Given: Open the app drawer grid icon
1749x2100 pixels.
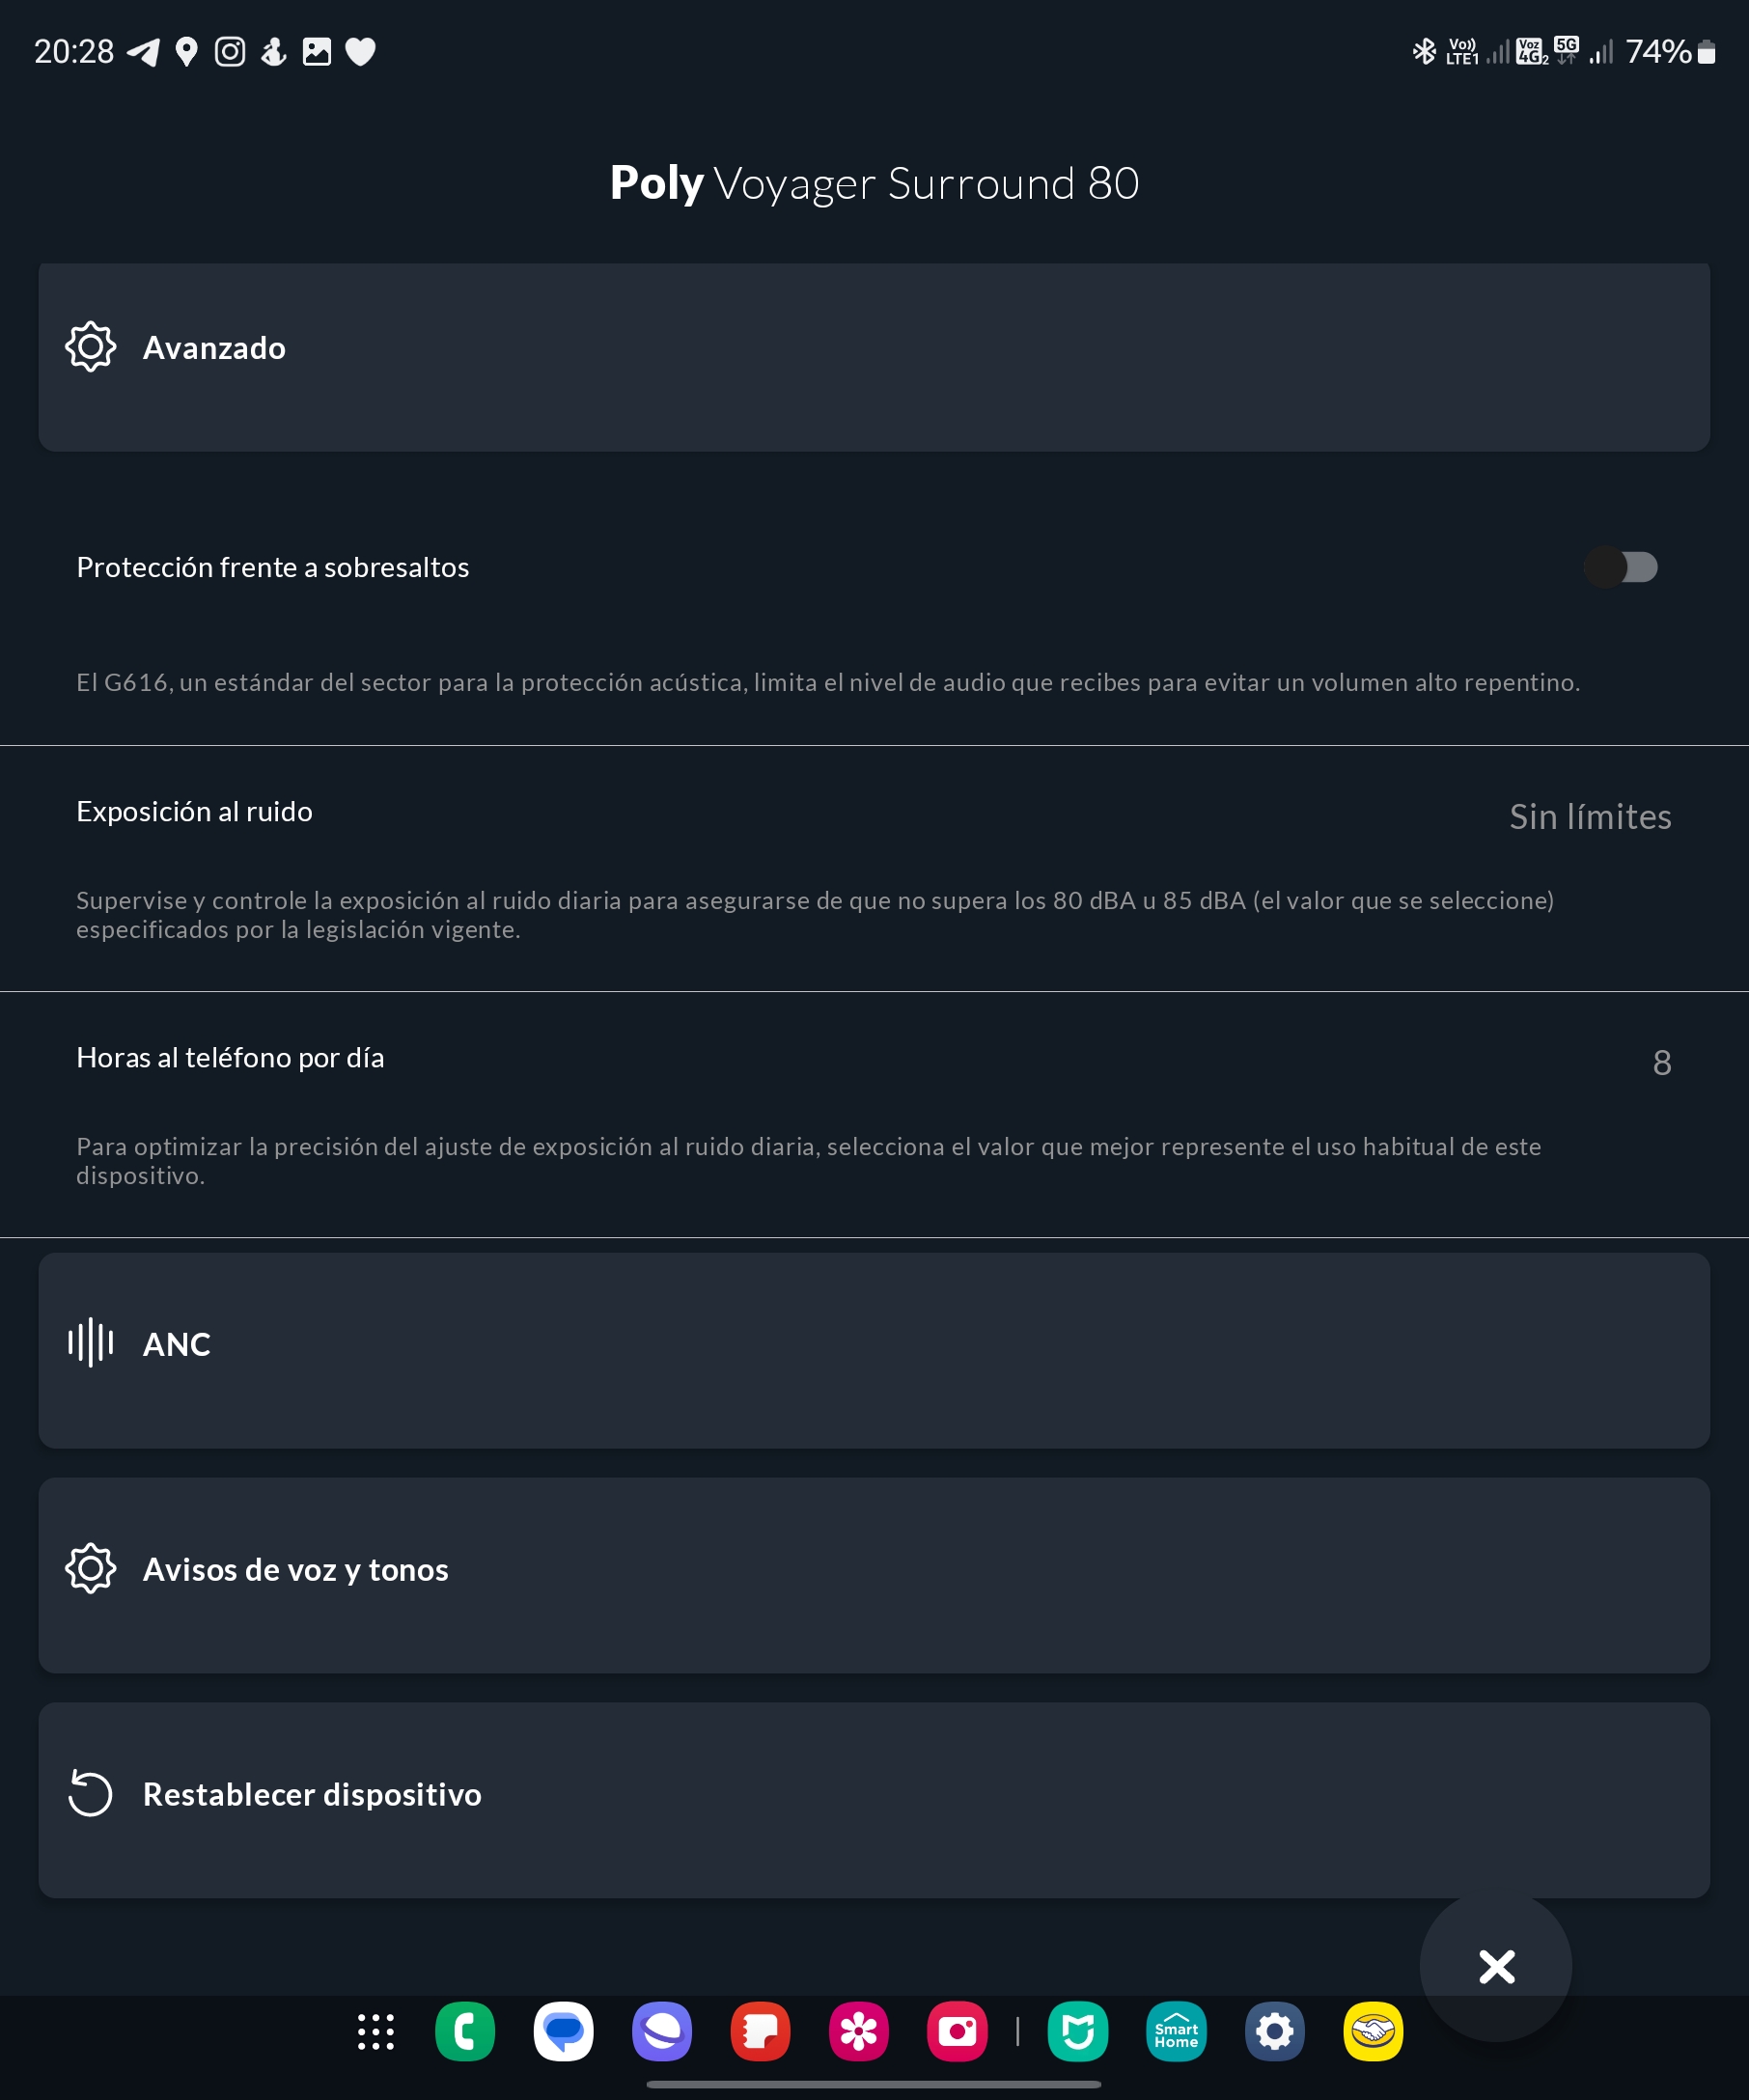Looking at the screenshot, I should (x=376, y=2032).
